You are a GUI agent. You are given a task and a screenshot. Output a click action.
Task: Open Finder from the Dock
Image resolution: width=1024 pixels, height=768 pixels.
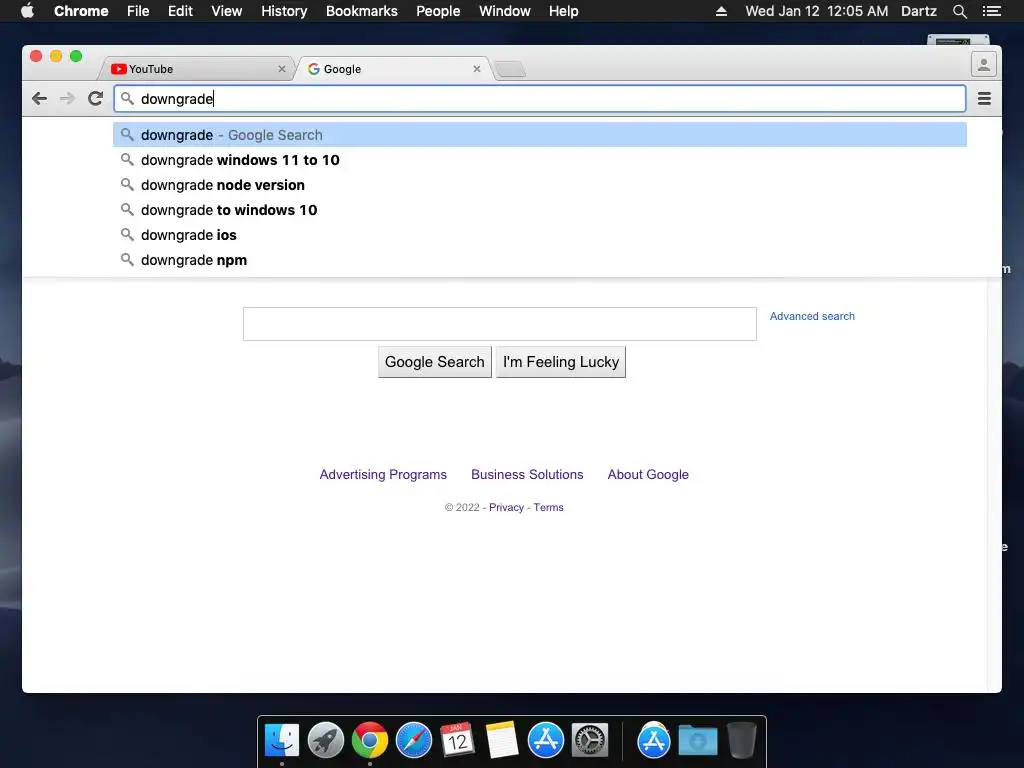(x=282, y=740)
